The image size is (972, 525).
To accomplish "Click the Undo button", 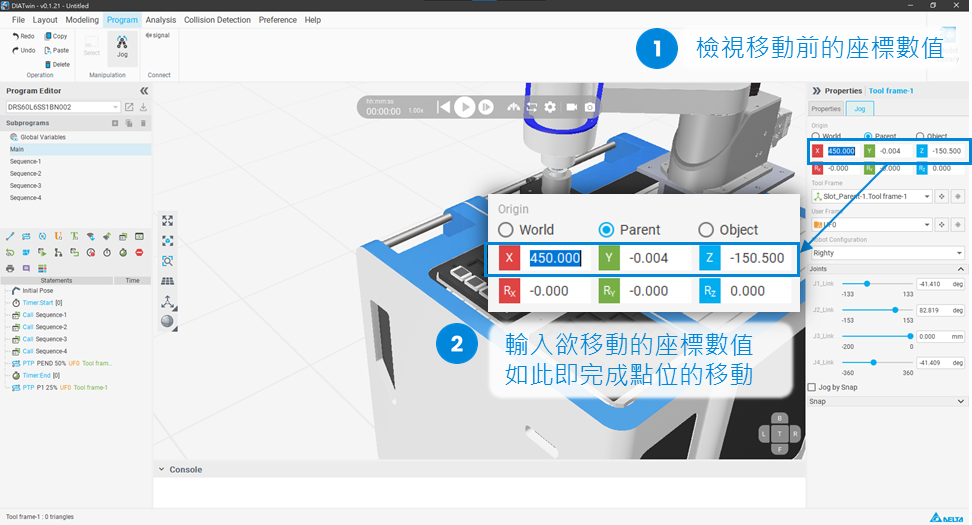I will pos(23,50).
